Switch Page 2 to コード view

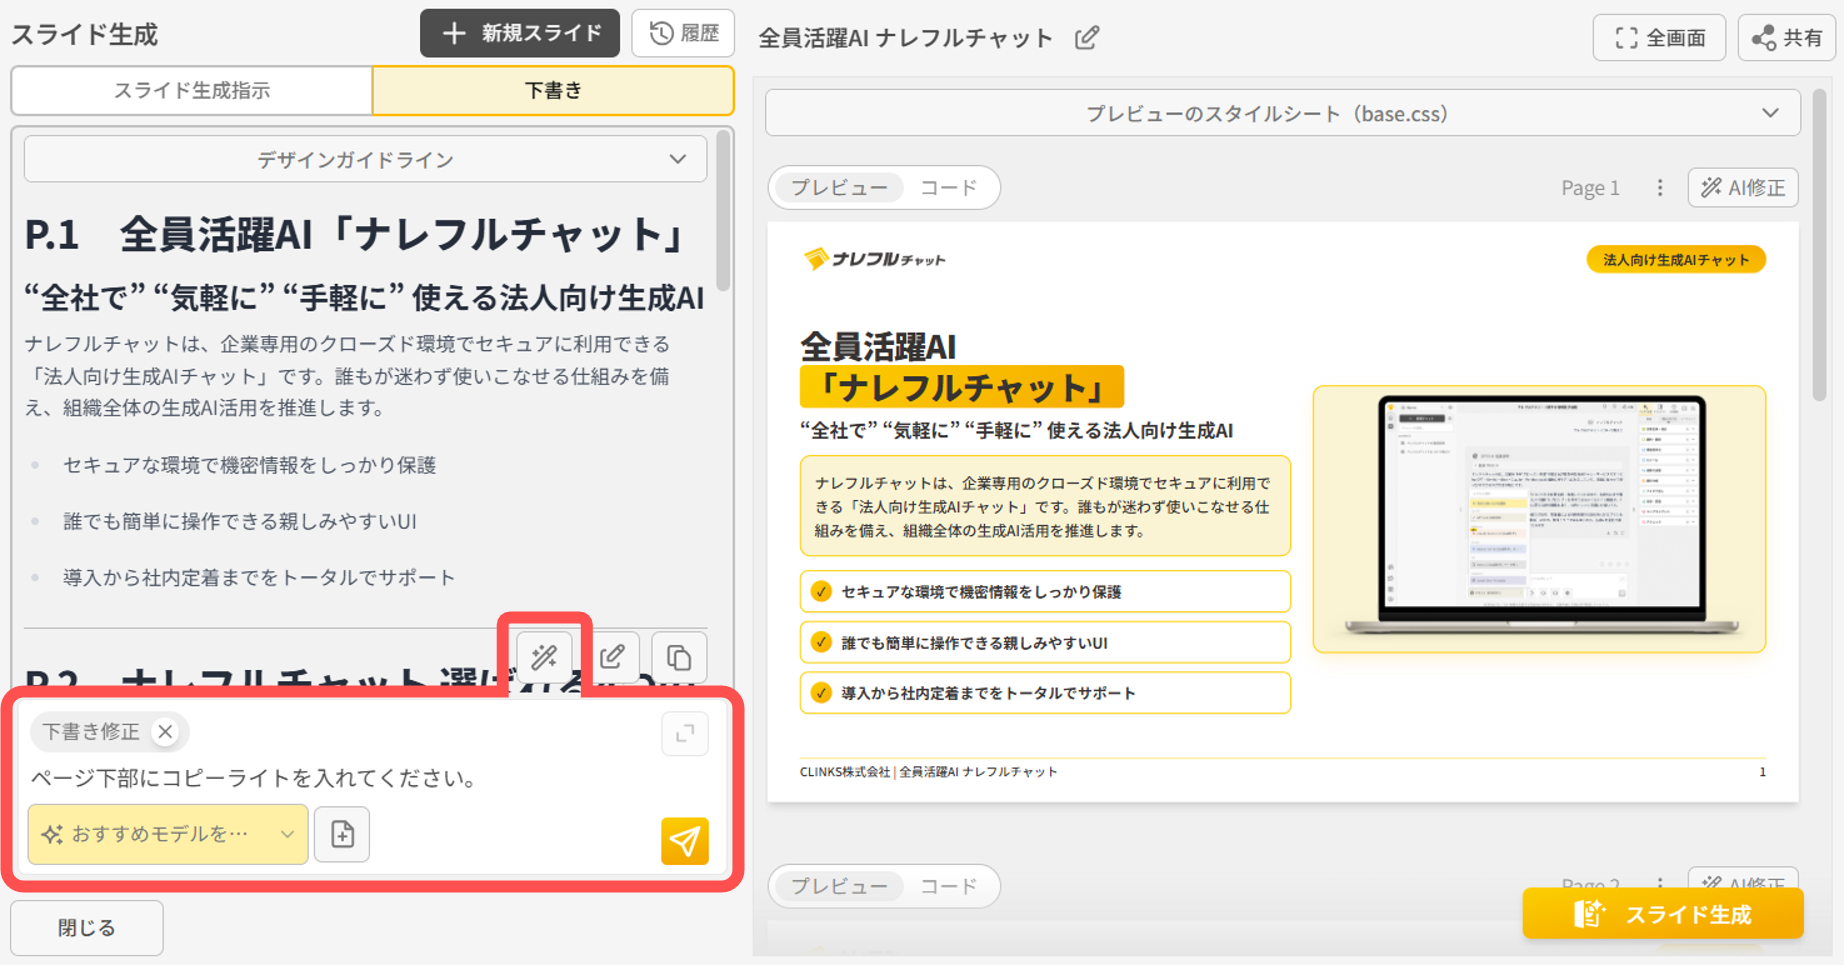tap(948, 886)
